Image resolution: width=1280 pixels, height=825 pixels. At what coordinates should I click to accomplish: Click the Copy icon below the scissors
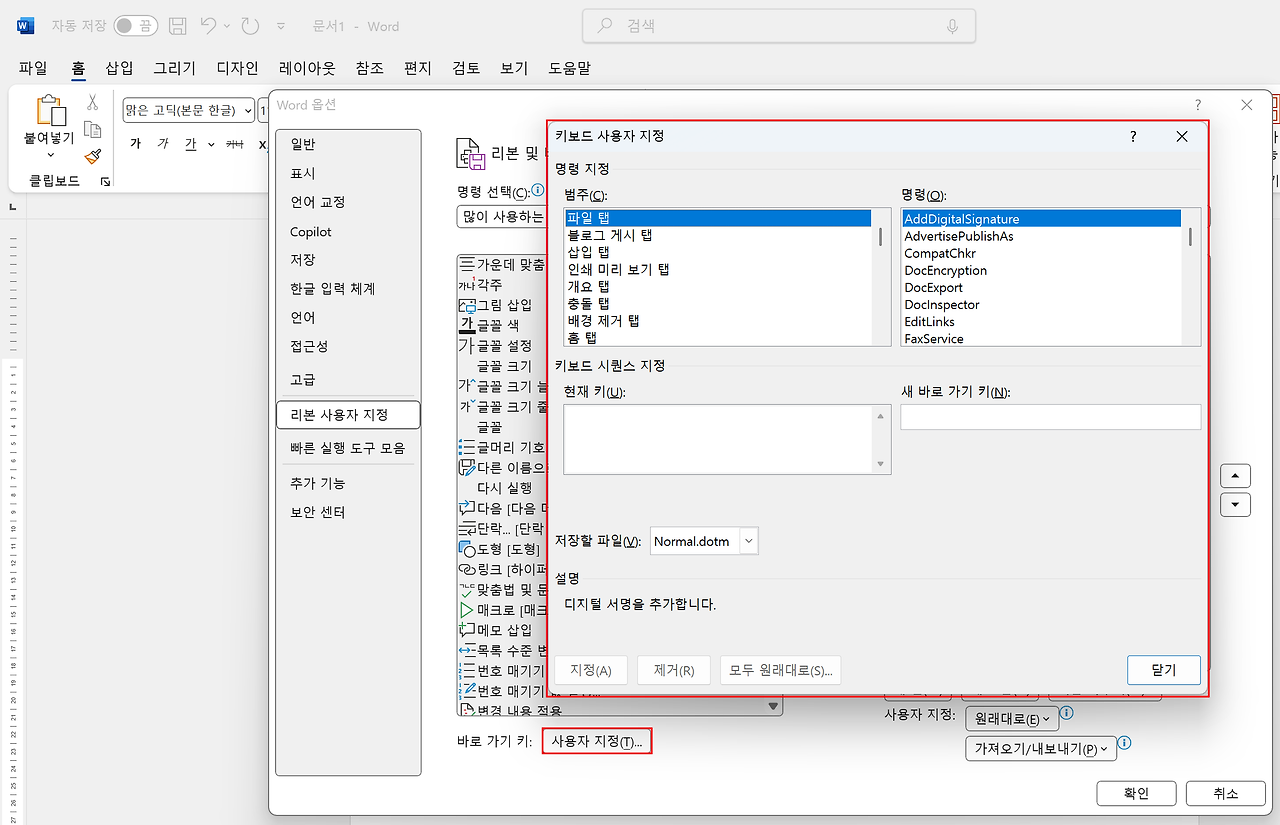pyautogui.click(x=93, y=131)
